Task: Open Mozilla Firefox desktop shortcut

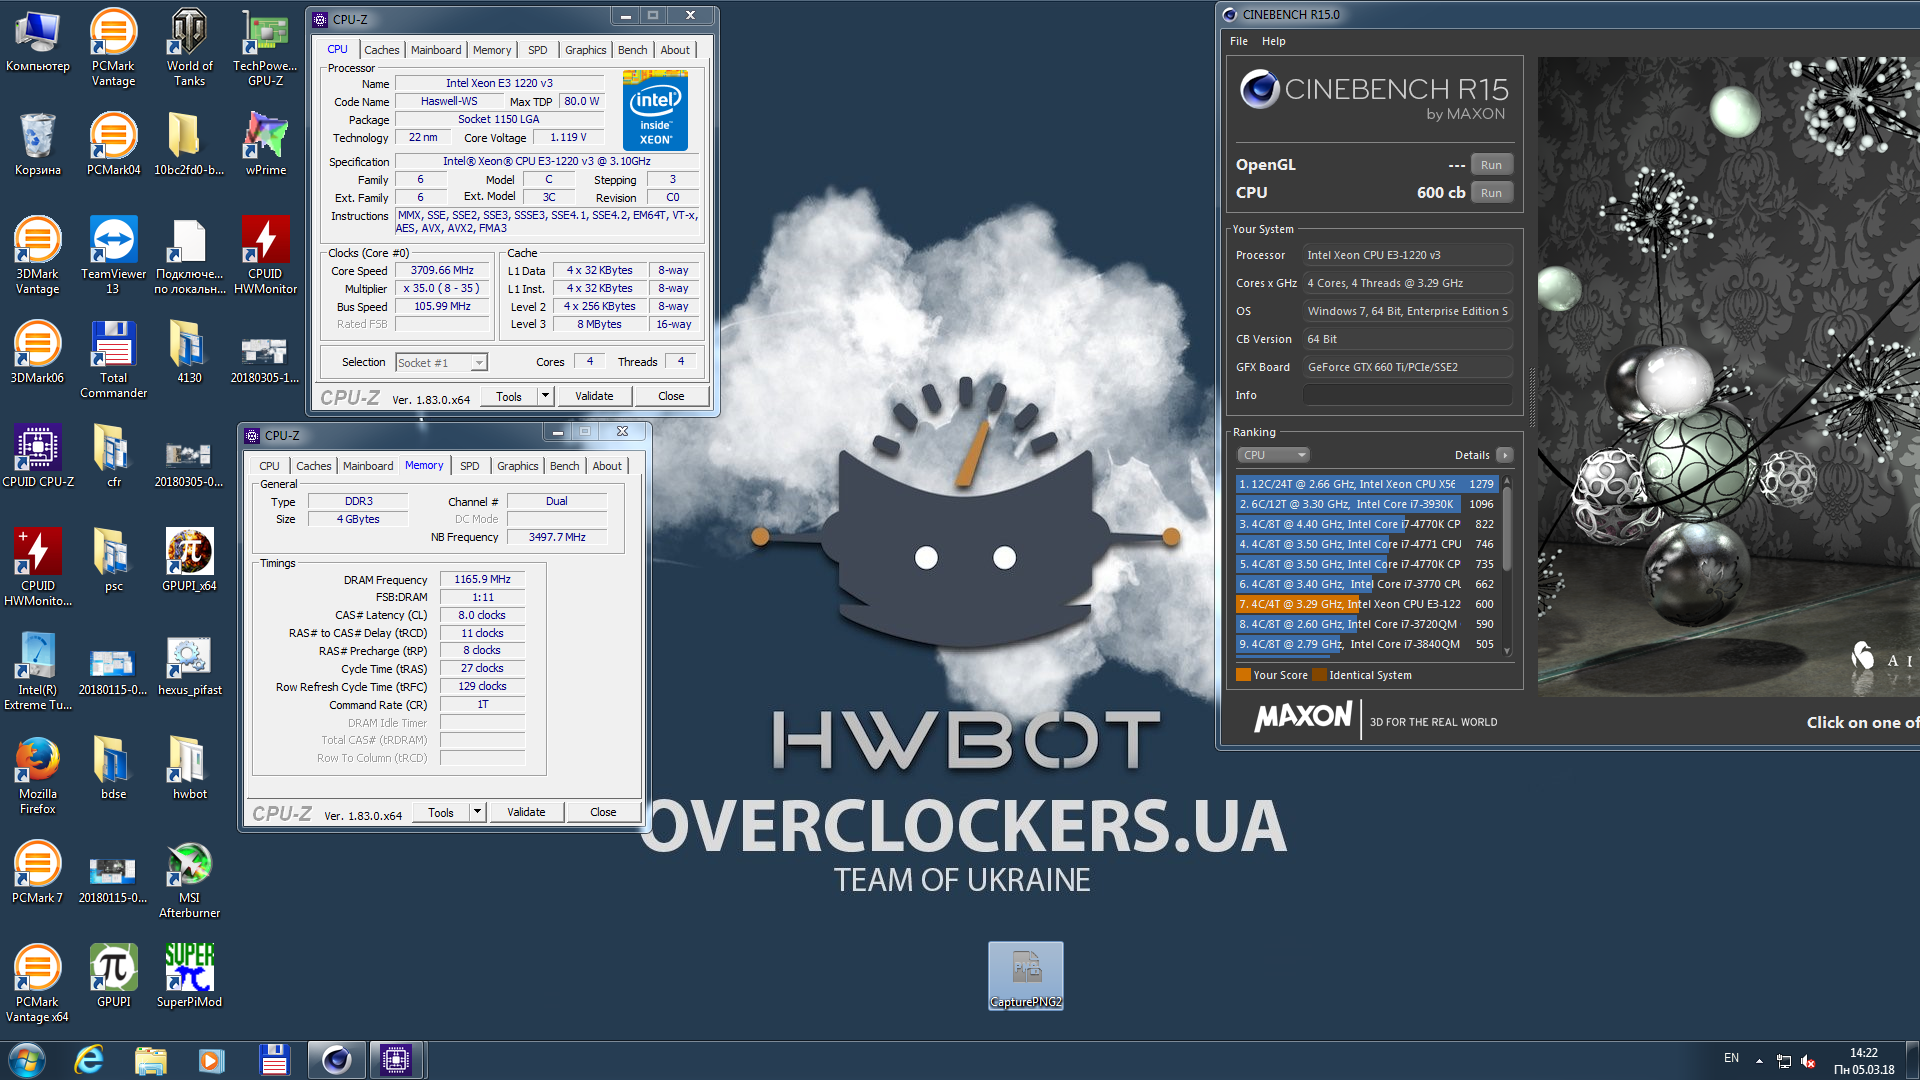Action: 37,775
